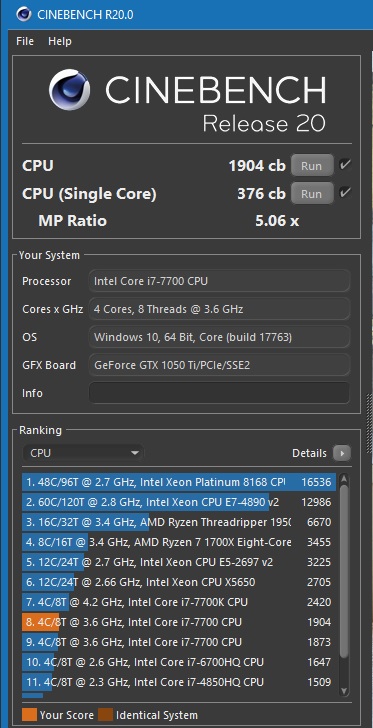Select the Ryzen Threadripper ranking entry
Screen dimensions: 373x728
[x=179, y=522]
